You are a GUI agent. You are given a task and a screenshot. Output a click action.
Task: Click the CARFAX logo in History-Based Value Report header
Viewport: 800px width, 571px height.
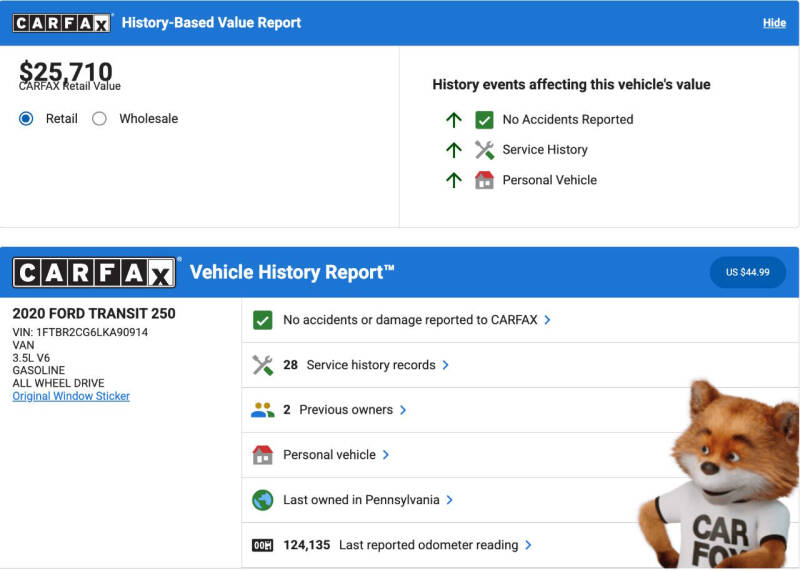62,22
